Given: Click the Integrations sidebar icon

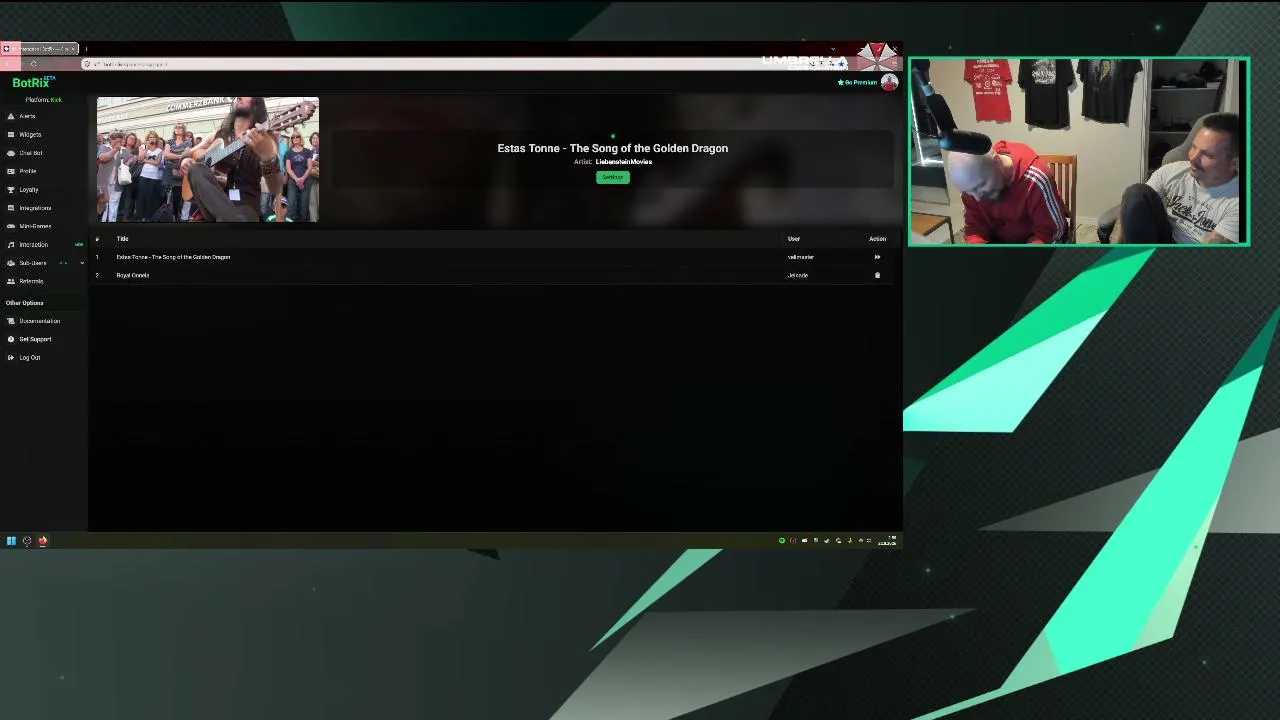Looking at the screenshot, I should point(11,208).
